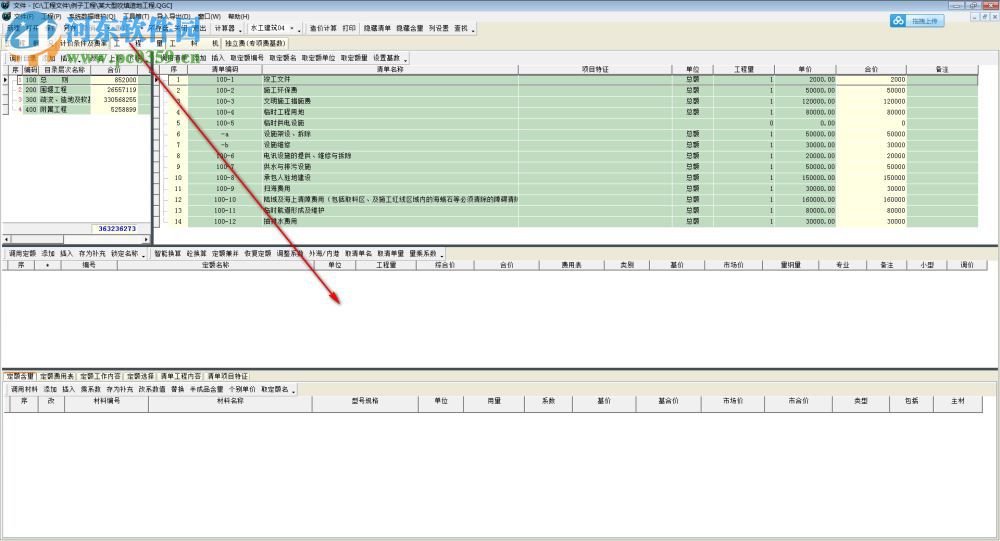Open the 帮助(H) menu

[x=239, y=17]
